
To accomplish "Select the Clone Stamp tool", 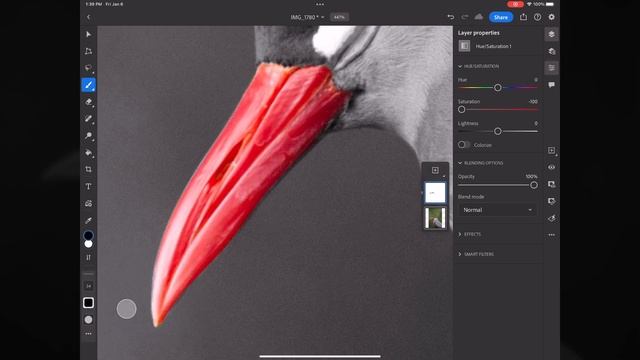I will tap(89, 136).
